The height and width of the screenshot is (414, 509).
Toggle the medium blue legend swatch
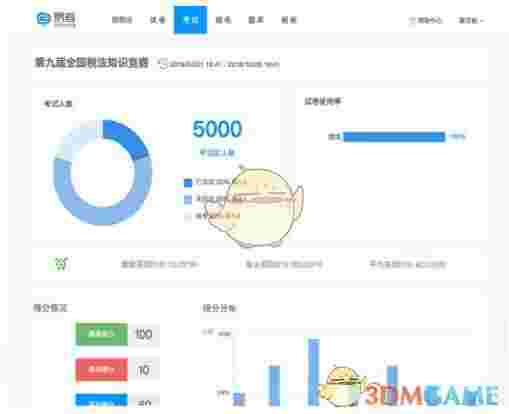tap(188, 199)
